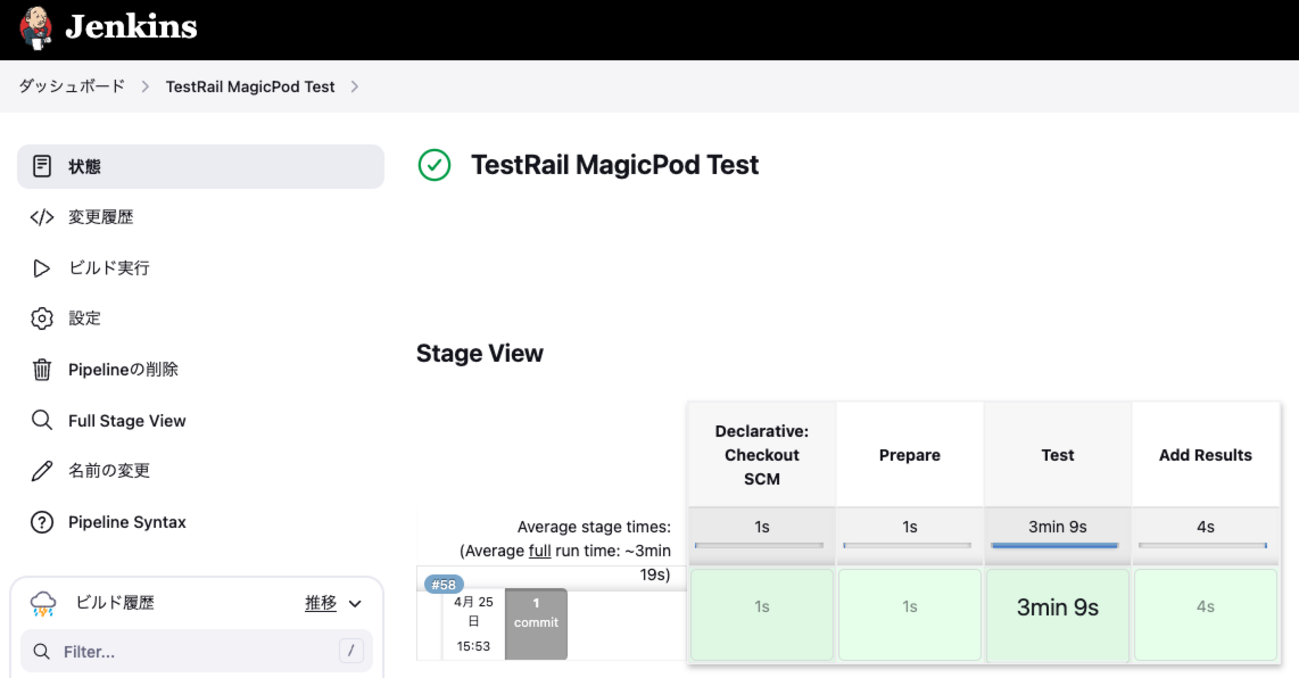Image resolution: width=1299 pixels, height=678 pixels.
Task: Click the Stage View heading
Action: [x=480, y=353]
